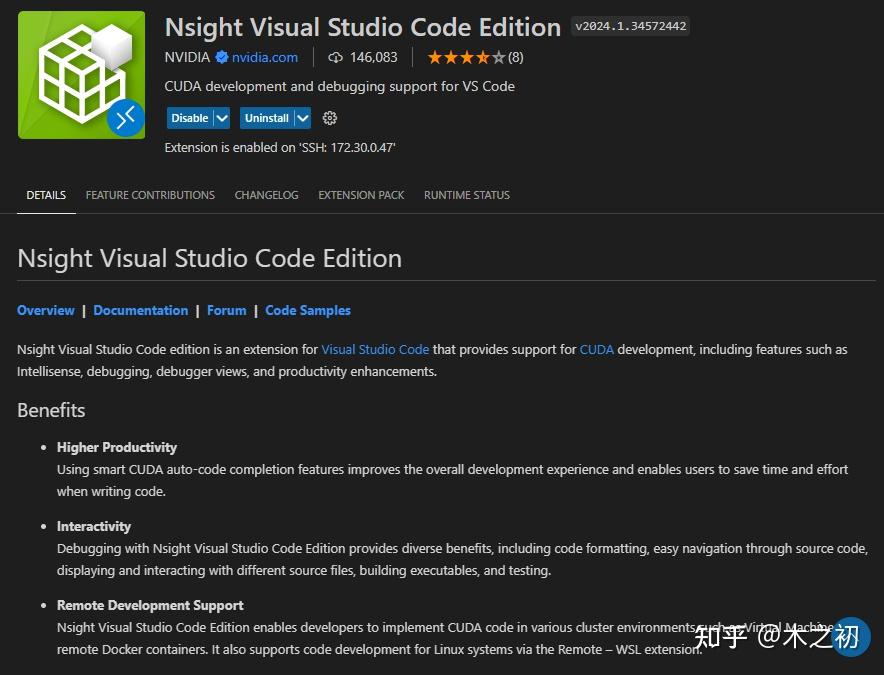Click the Uninstall button
This screenshot has width=884, height=675.
coord(266,118)
